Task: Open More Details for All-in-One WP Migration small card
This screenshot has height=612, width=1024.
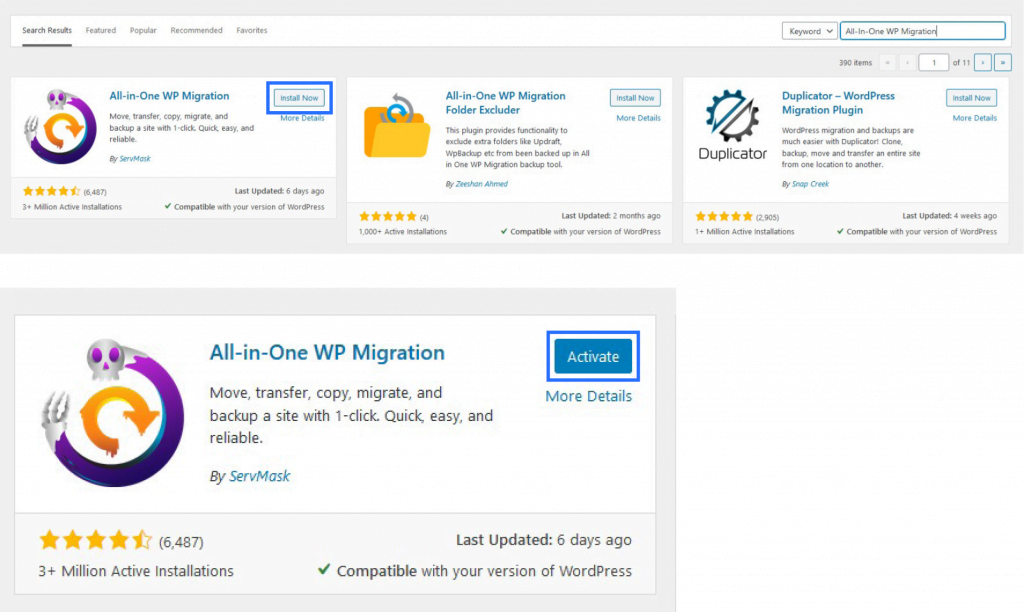Action: (302, 118)
